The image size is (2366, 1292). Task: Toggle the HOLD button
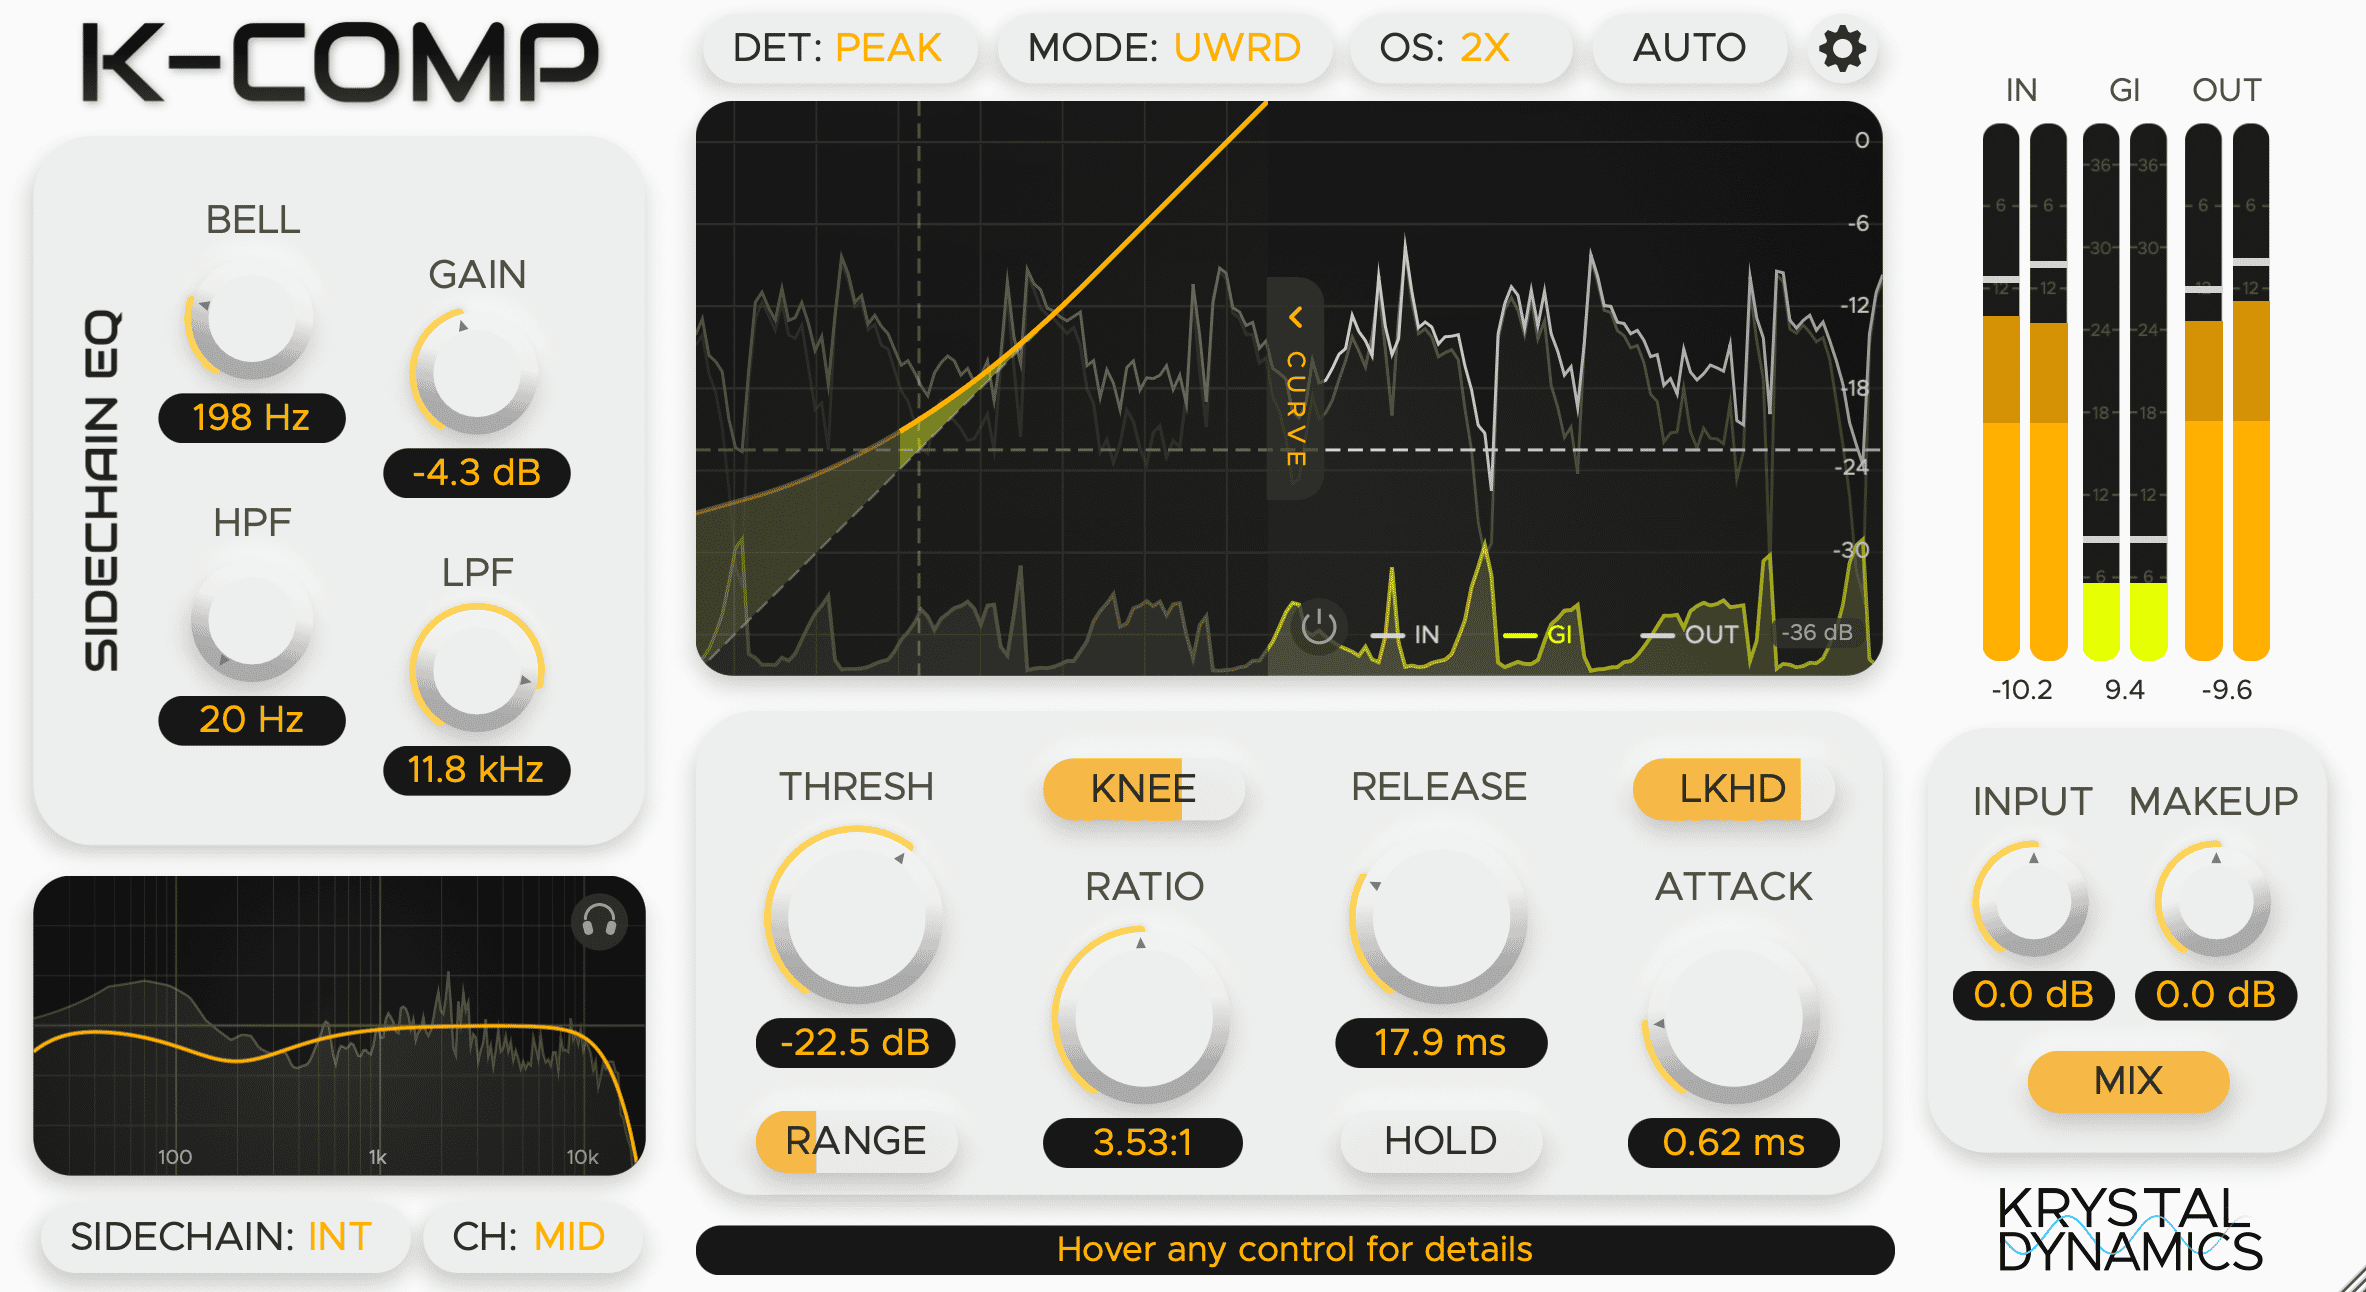tap(1440, 1141)
